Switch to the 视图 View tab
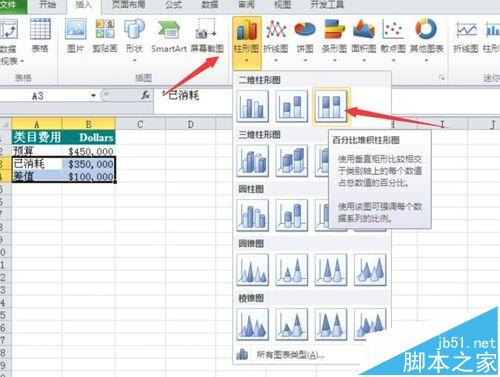 [282, 5]
